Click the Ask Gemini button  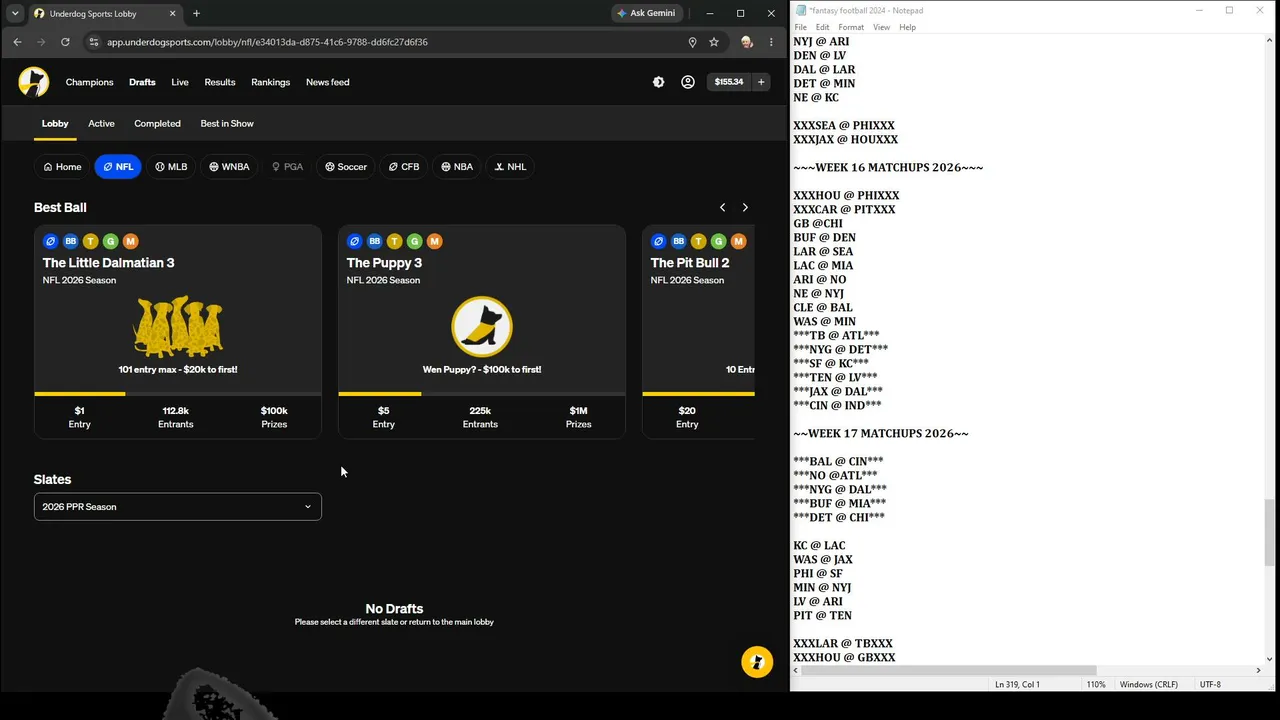[646, 13]
